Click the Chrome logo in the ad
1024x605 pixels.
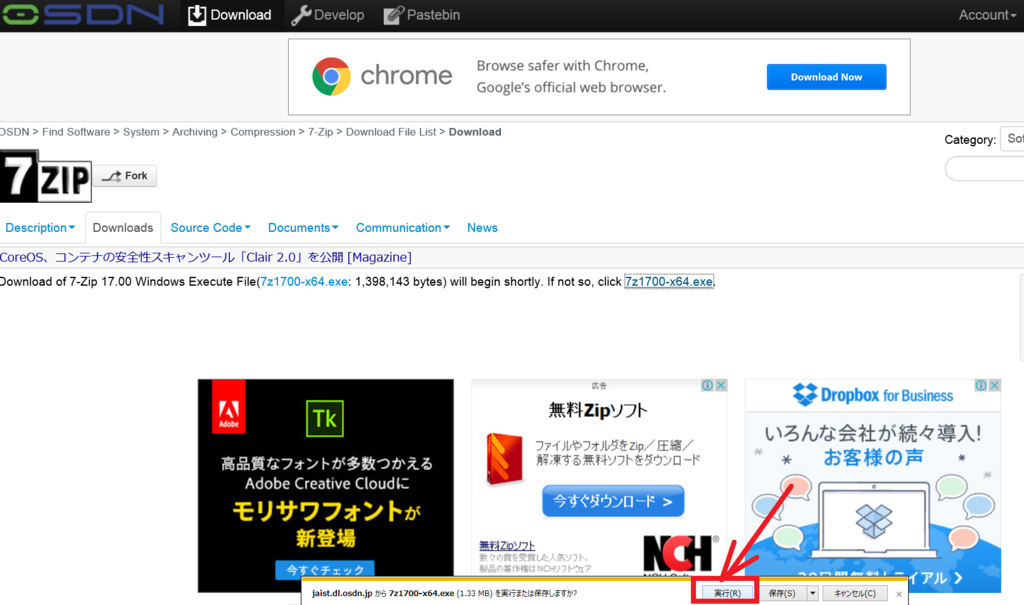pos(331,76)
